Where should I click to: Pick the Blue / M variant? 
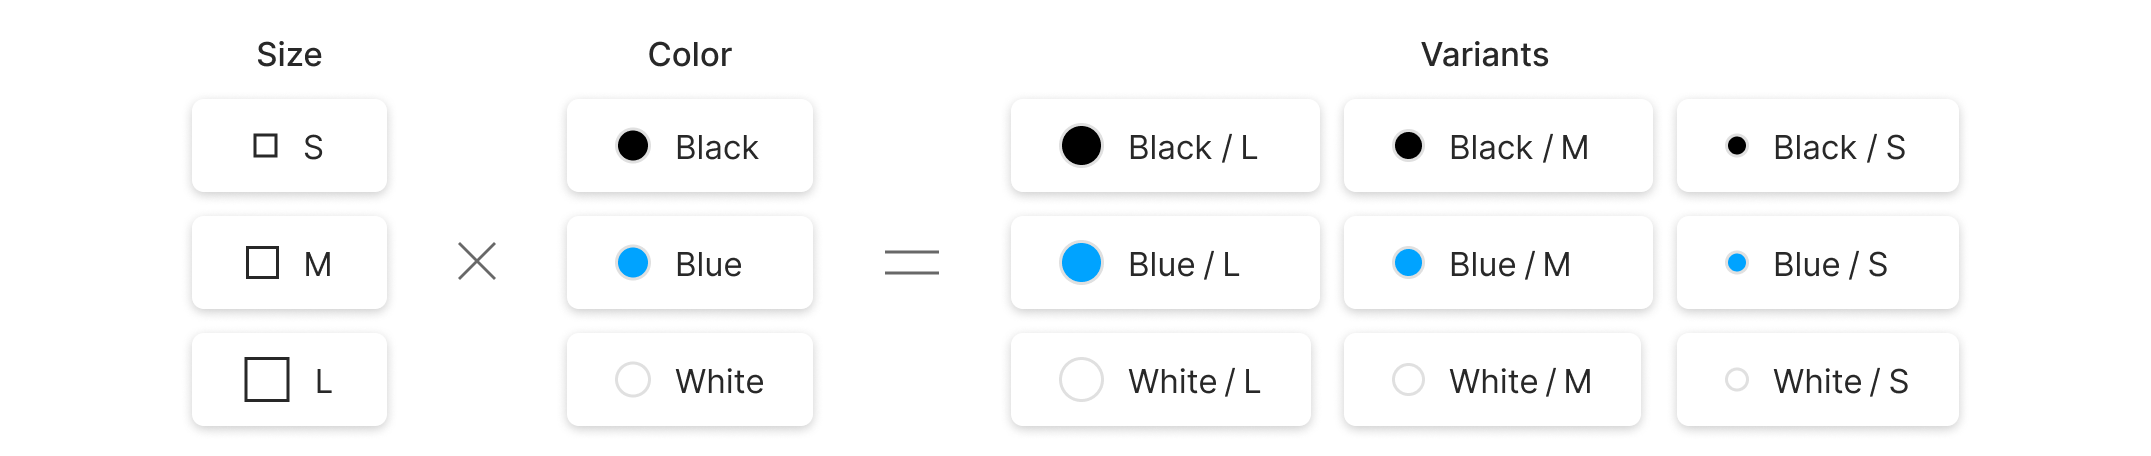click(x=1497, y=263)
